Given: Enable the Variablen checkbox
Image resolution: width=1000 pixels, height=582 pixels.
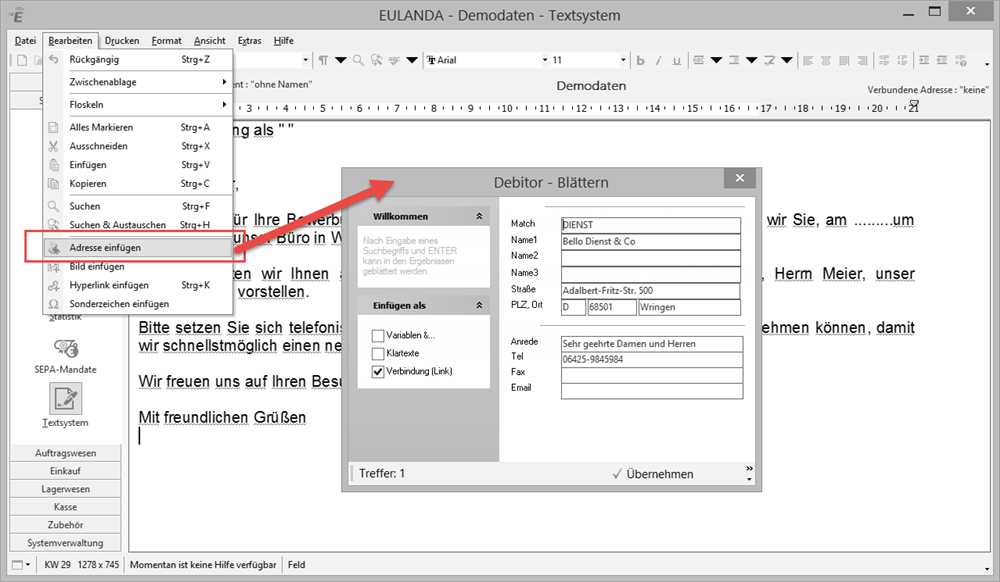Looking at the screenshot, I should (x=378, y=335).
